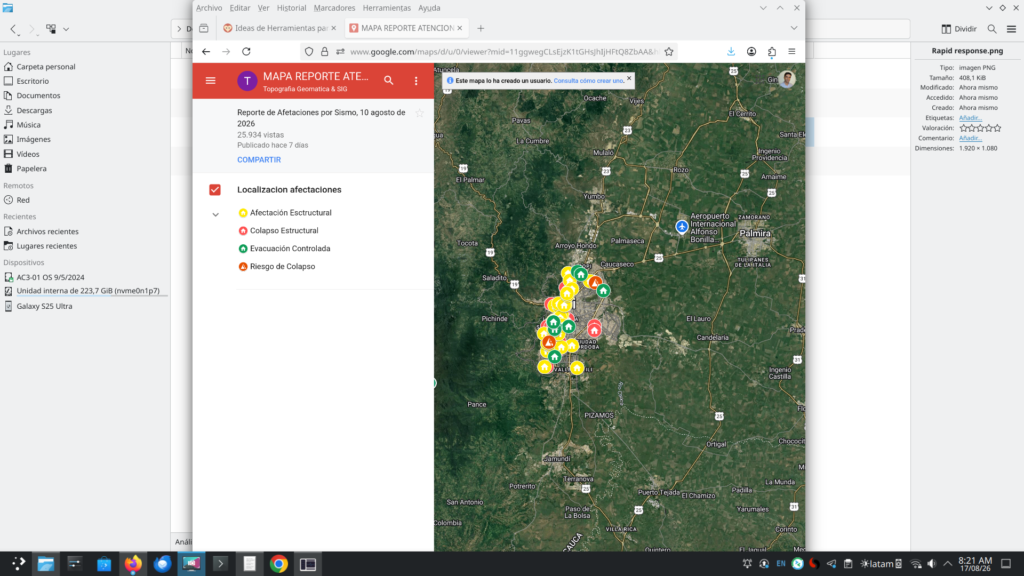
Task: Click the tracking protection shield icon
Action: [309, 52]
